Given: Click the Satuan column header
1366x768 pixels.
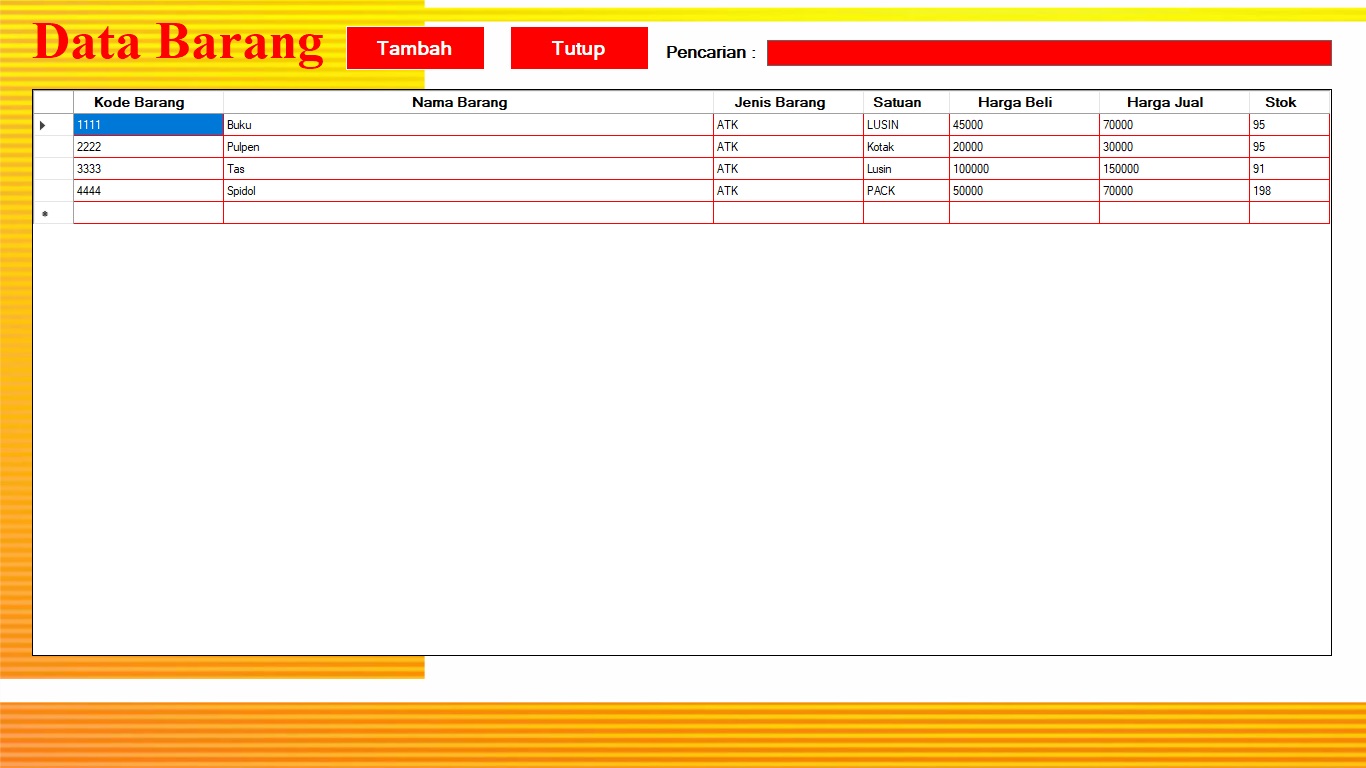Looking at the screenshot, I should coord(906,102).
